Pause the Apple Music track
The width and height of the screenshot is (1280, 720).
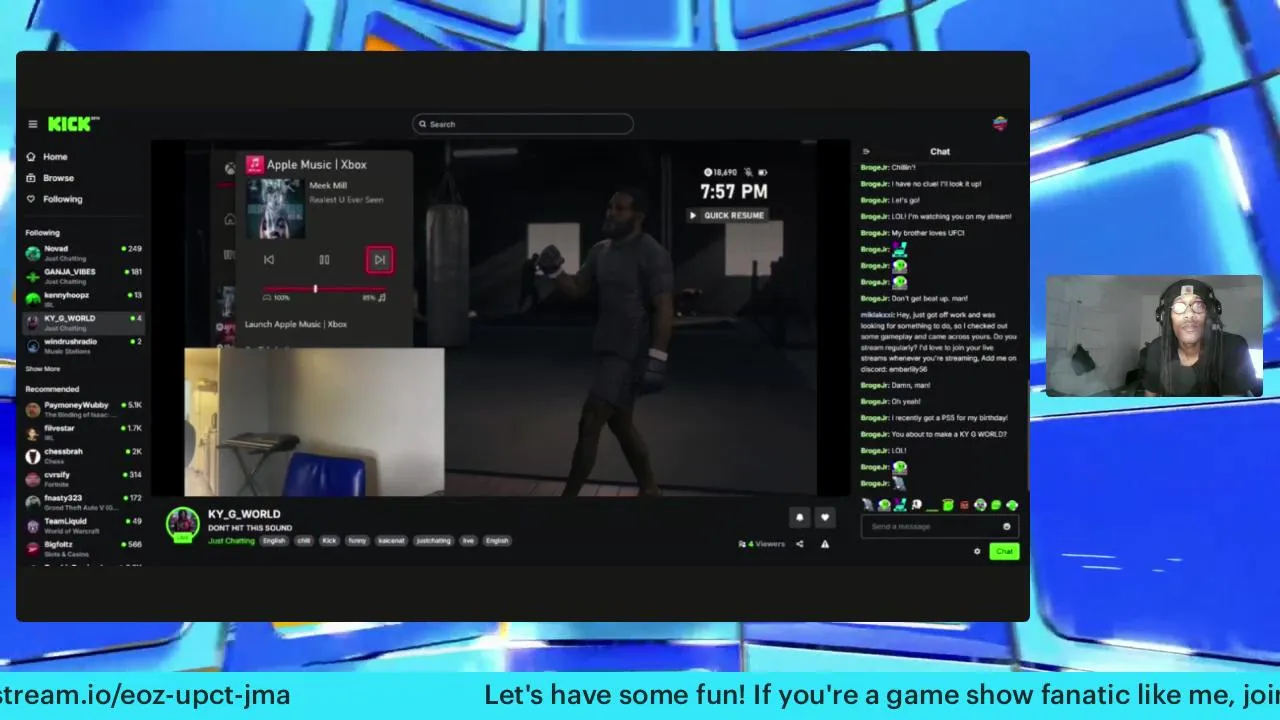click(324, 260)
